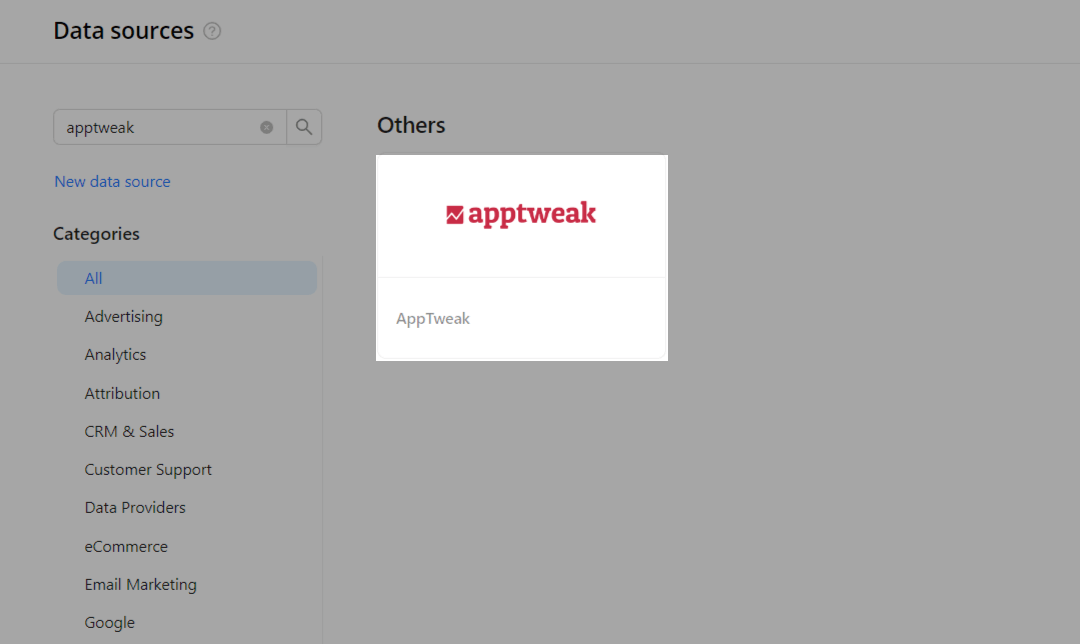Screen dimensions: 1080x644
Task: Select the All category
Action: 93,278
